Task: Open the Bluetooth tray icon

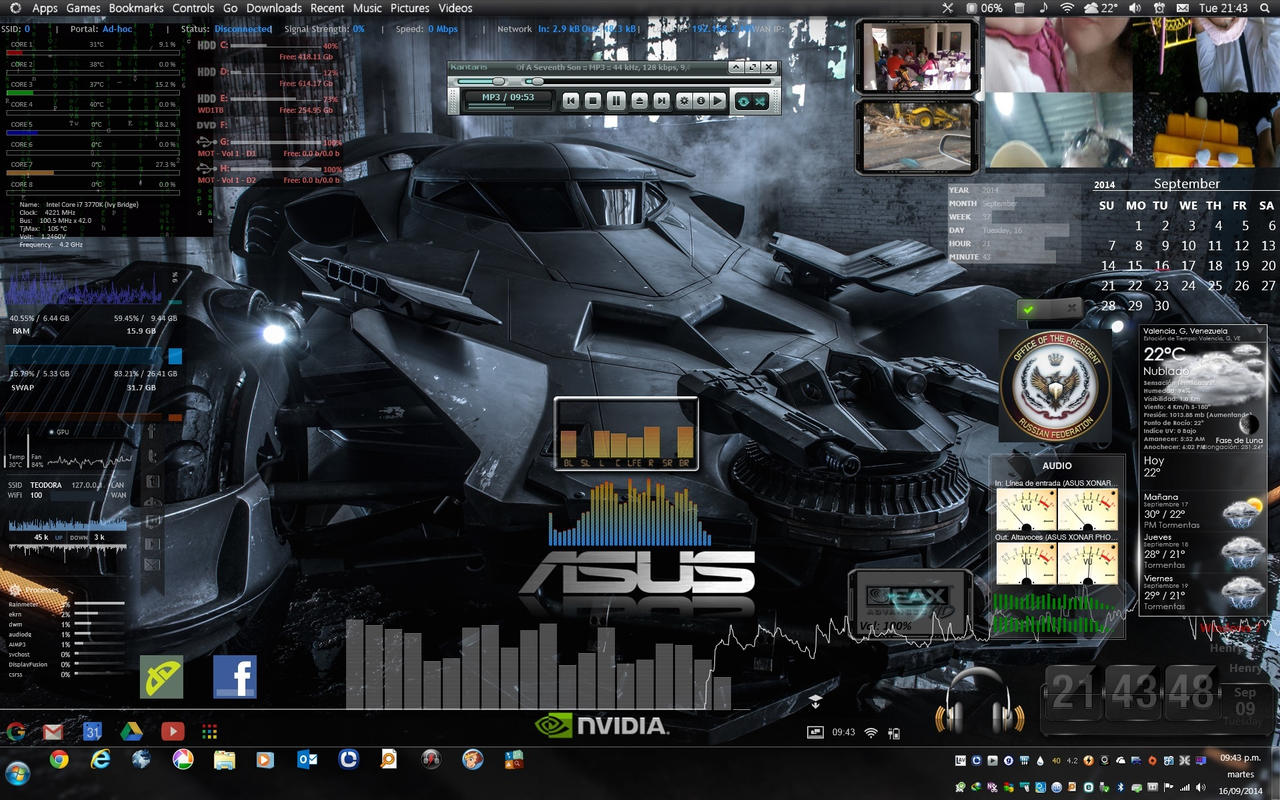Action: click(1121, 787)
